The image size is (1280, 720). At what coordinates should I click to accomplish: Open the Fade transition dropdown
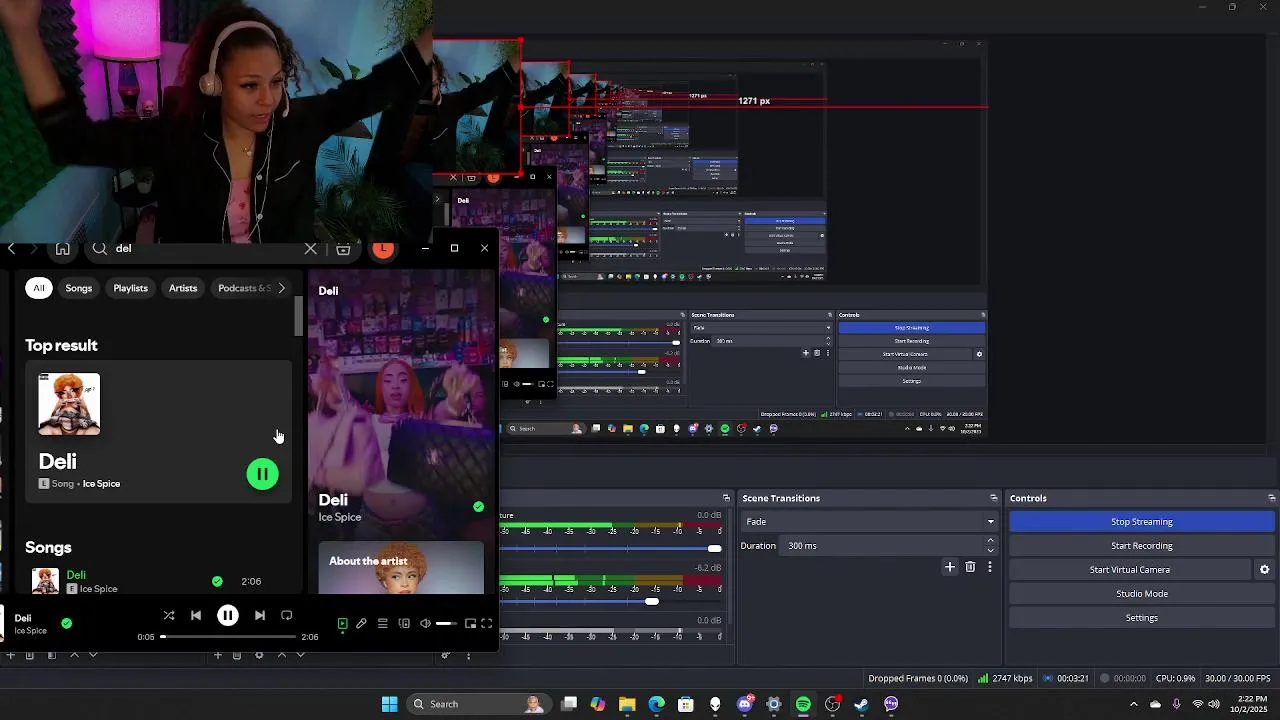click(x=870, y=522)
